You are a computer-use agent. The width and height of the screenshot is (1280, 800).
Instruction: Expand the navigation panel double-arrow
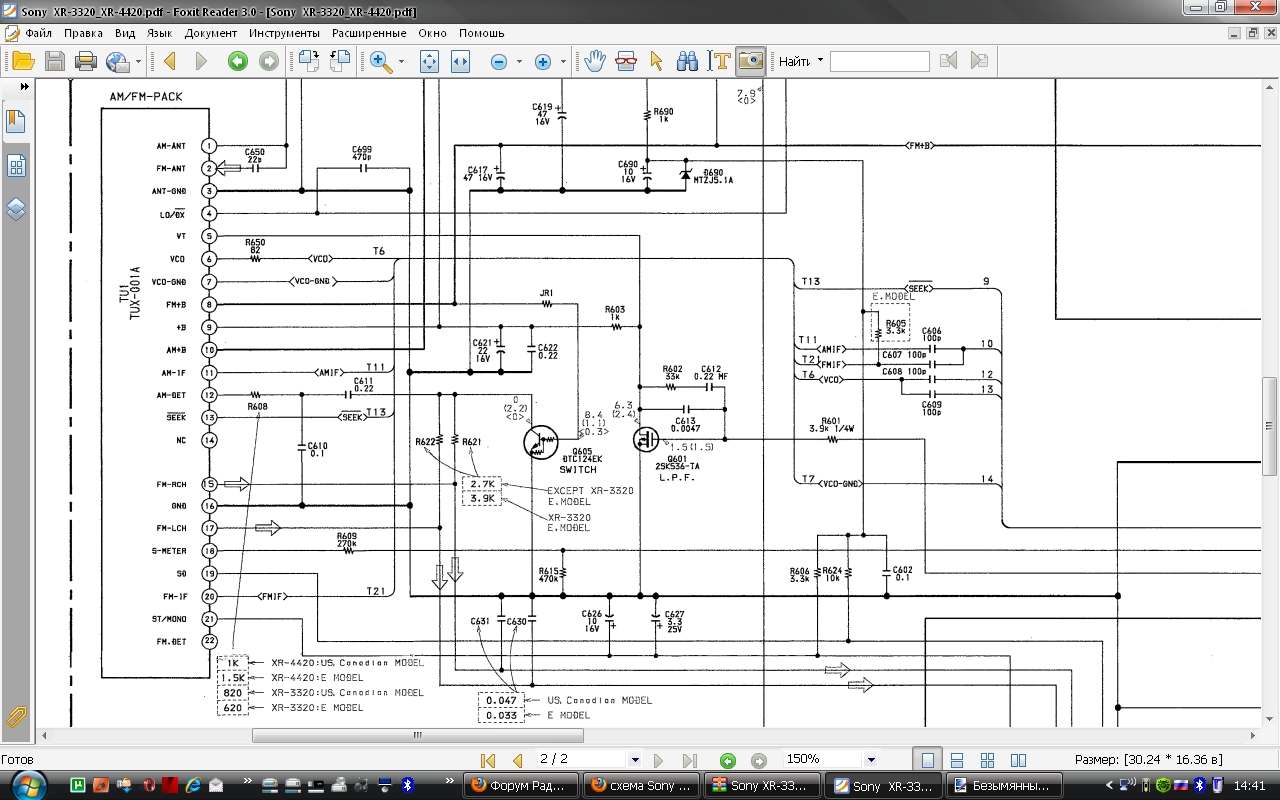click(x=24, y=87)
